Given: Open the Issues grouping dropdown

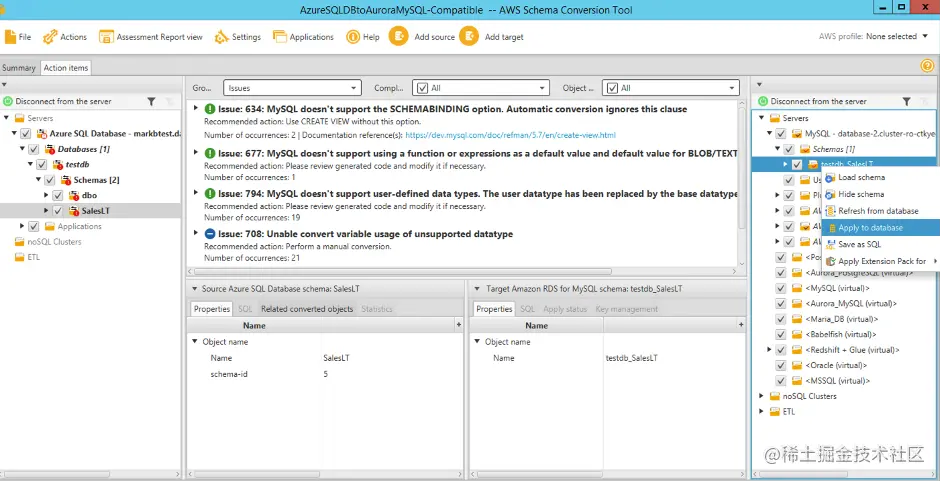Looking at the screenshot, I should 292,88.
